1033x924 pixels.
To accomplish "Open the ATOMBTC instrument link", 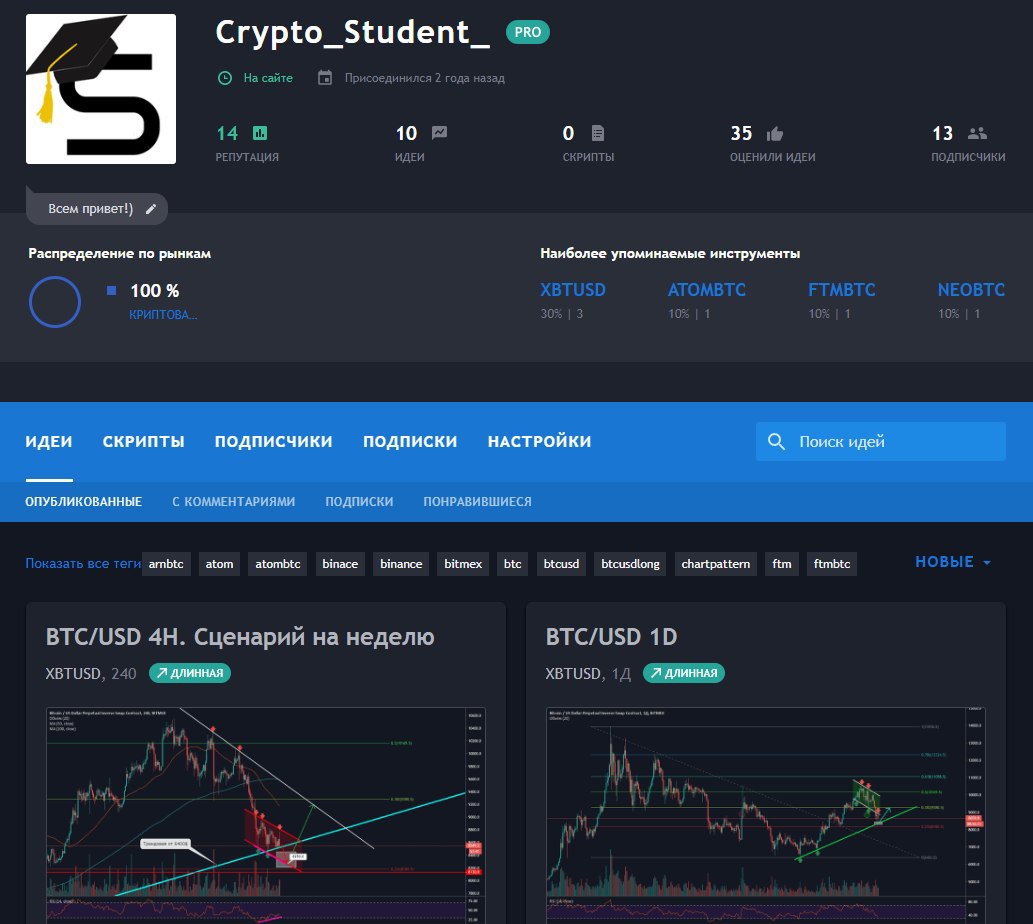I will coord(707,290).
